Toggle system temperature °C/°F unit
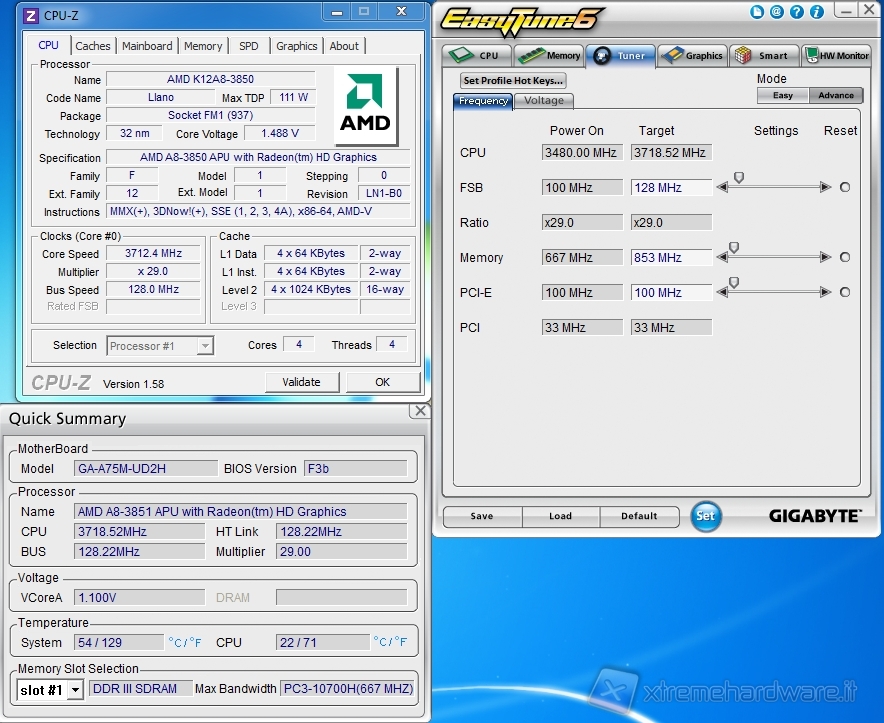Image resolution: width=884 pixels, height=723 pixels. [185, 642]
